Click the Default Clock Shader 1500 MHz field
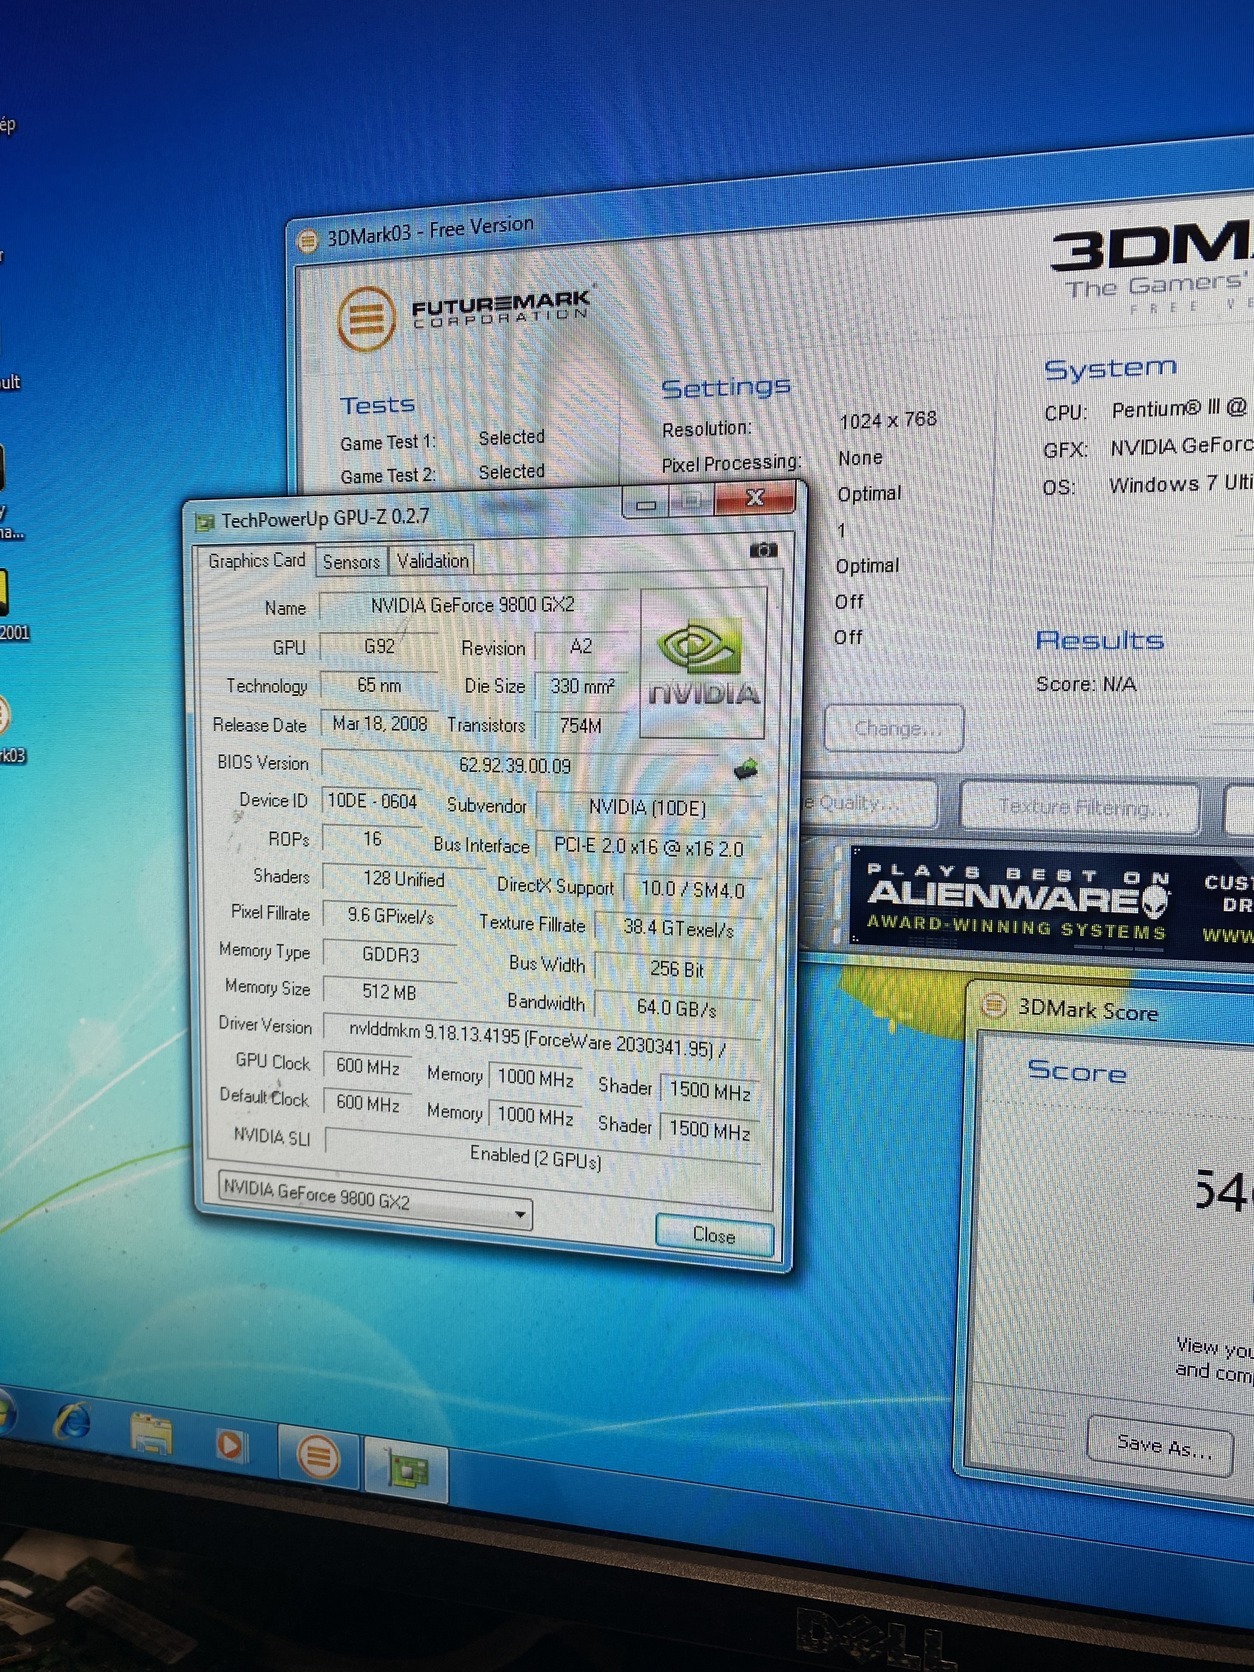Screen dimensions: 1254x1672 click(710, 1130)
